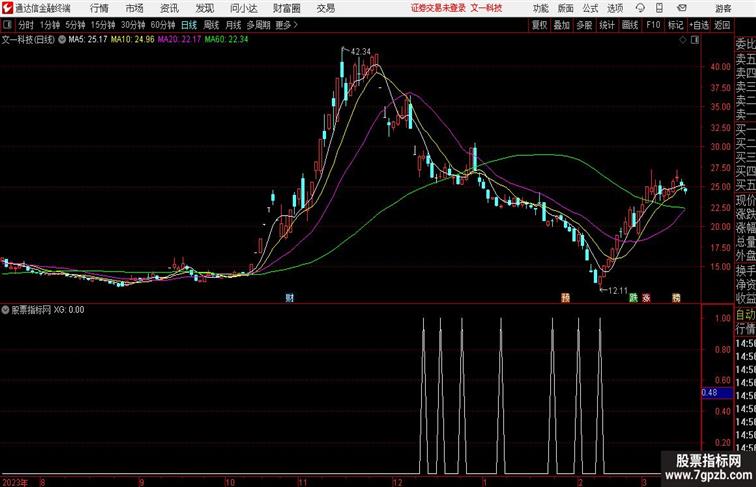
Task: Toggle the side panel icon at chart top-right
Action: click(x=695, y=40)
